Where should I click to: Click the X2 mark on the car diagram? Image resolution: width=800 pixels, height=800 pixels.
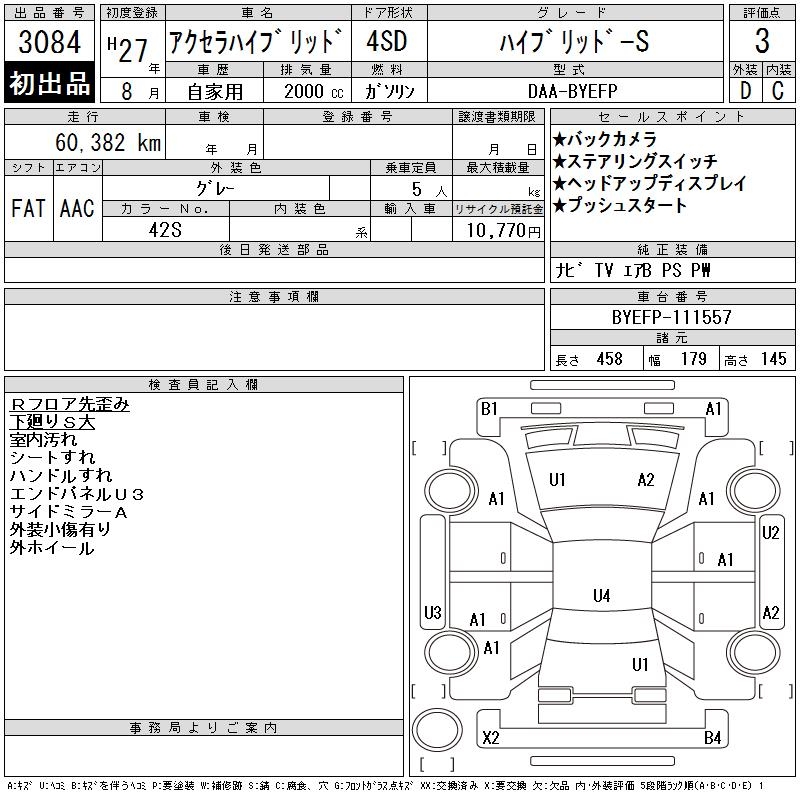coord(490,738)
